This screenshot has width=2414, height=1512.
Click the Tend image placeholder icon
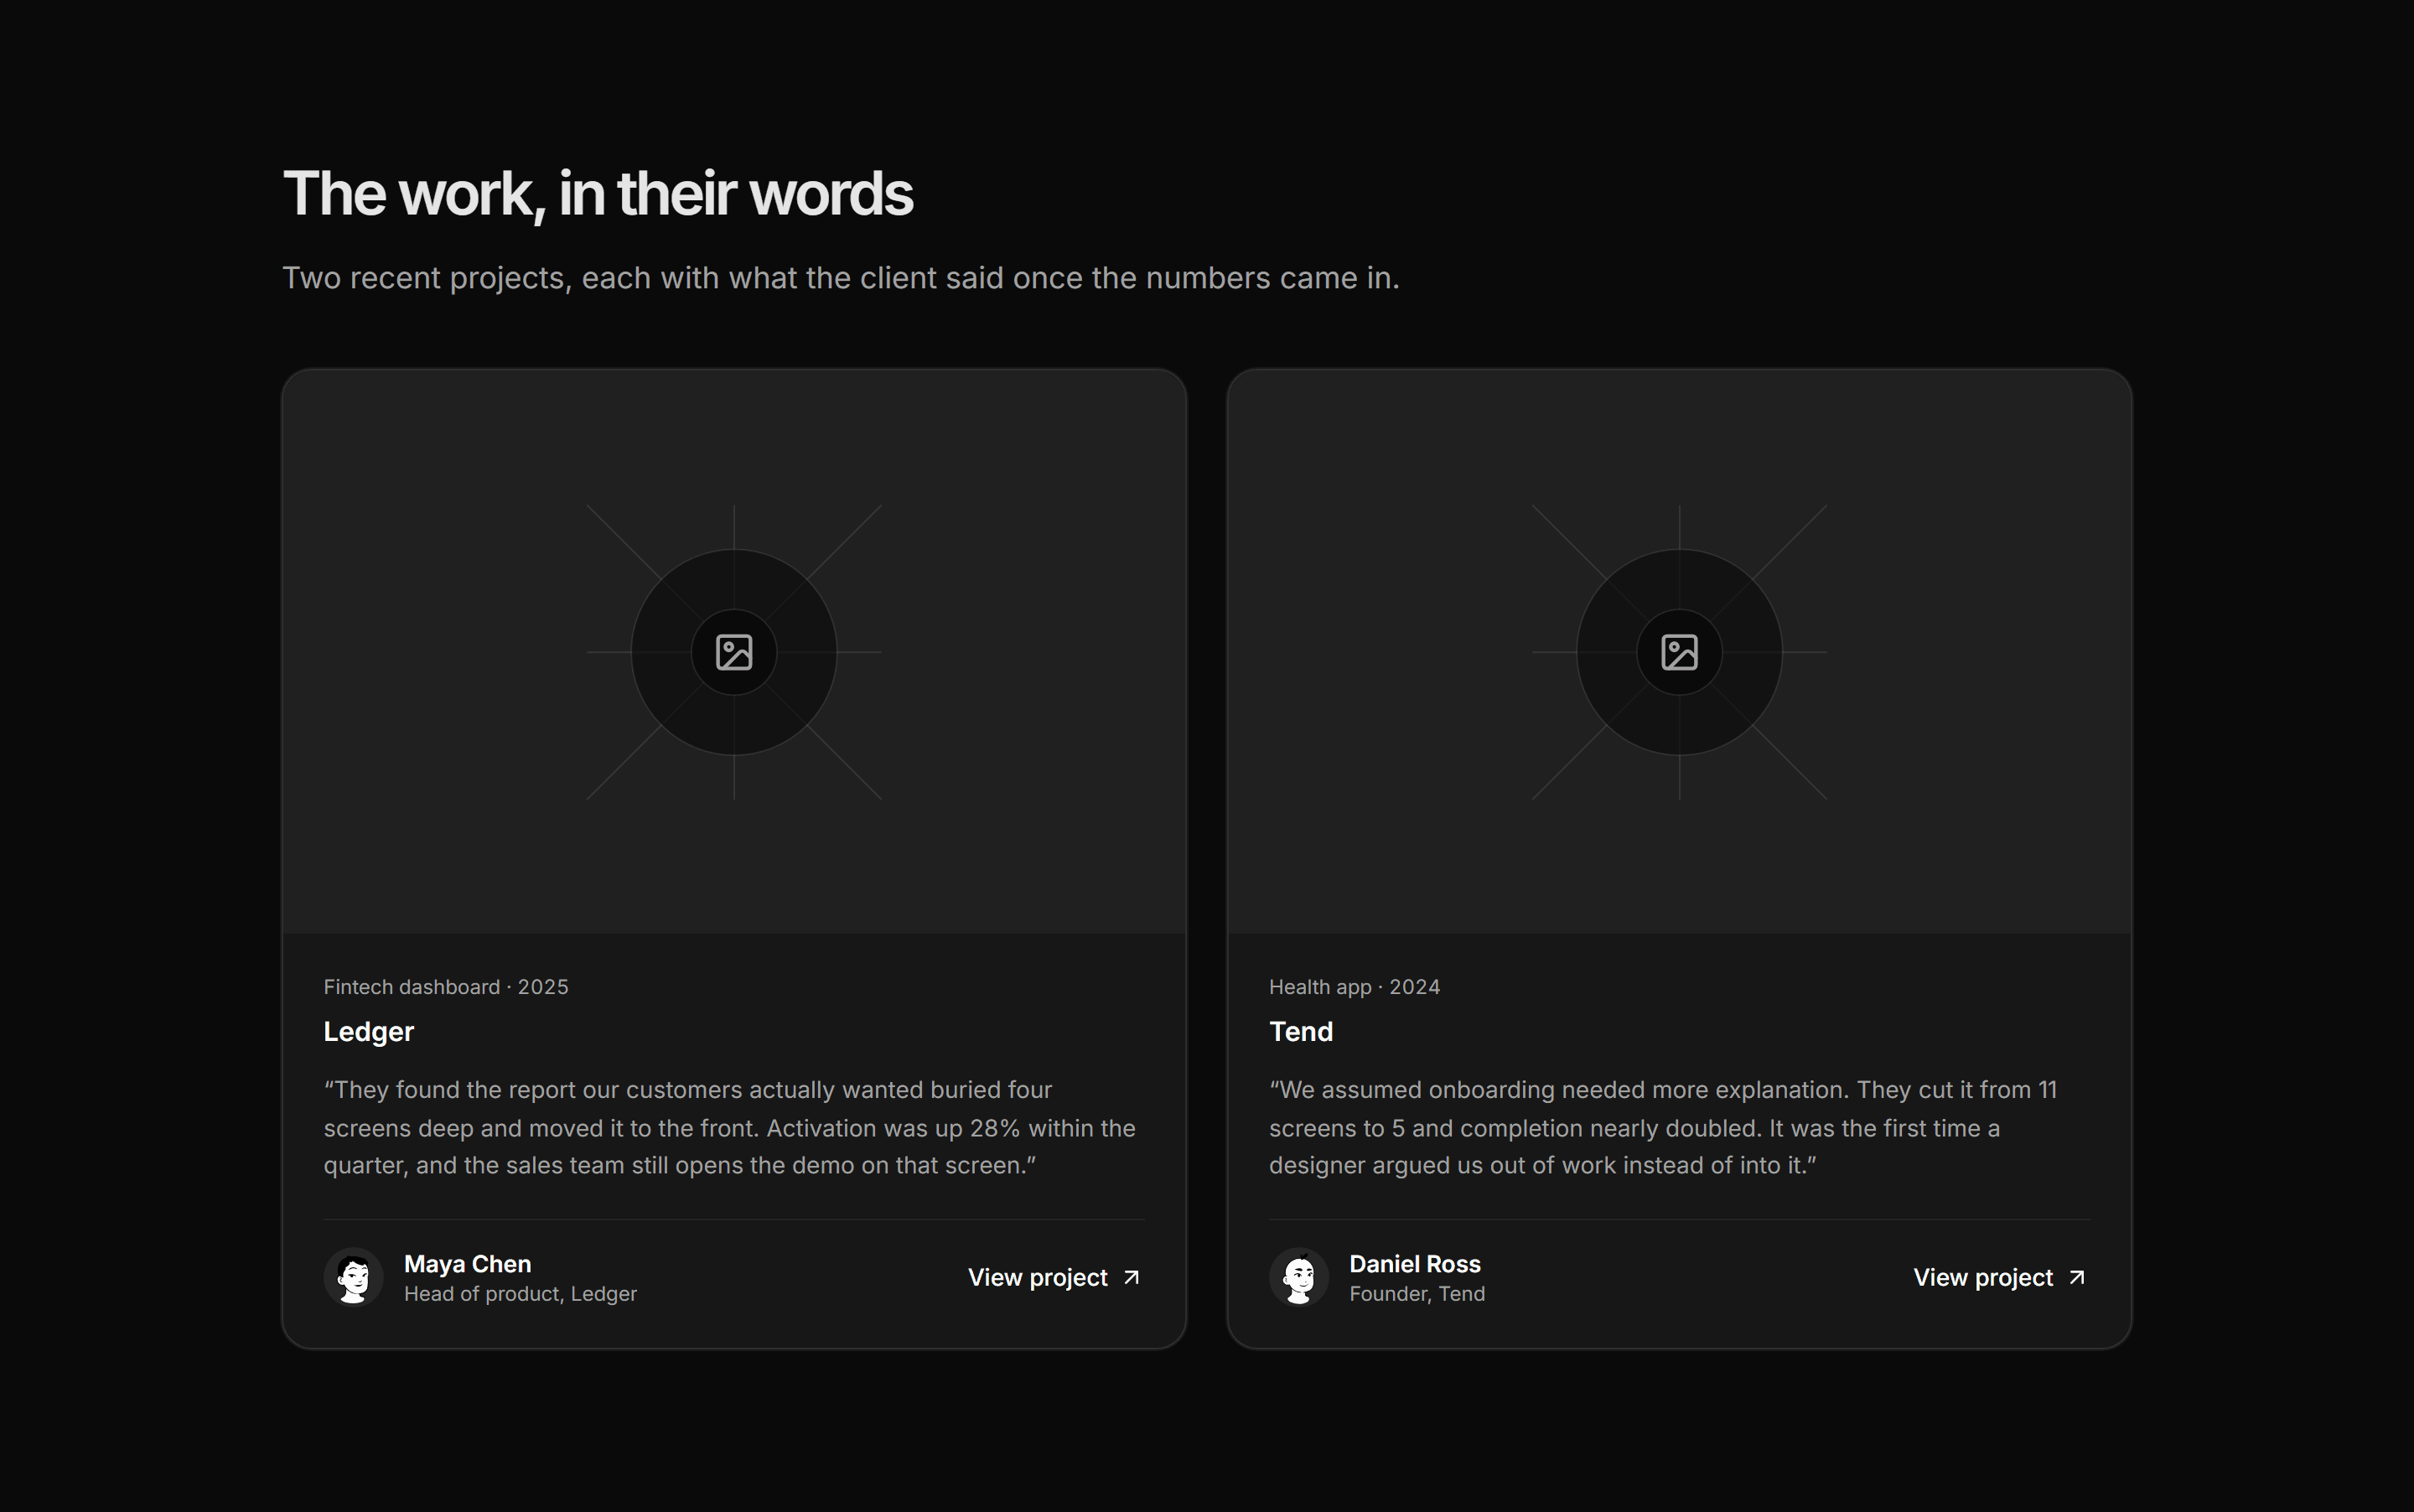[x=1679, y=652]
